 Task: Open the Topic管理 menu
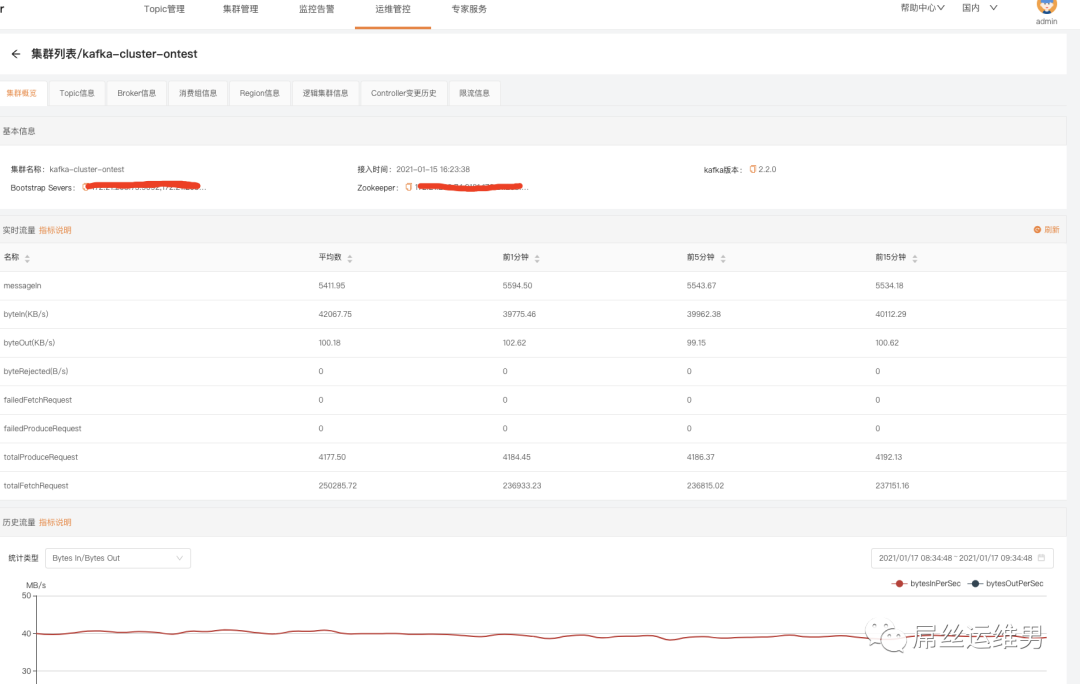coord(164,9)
